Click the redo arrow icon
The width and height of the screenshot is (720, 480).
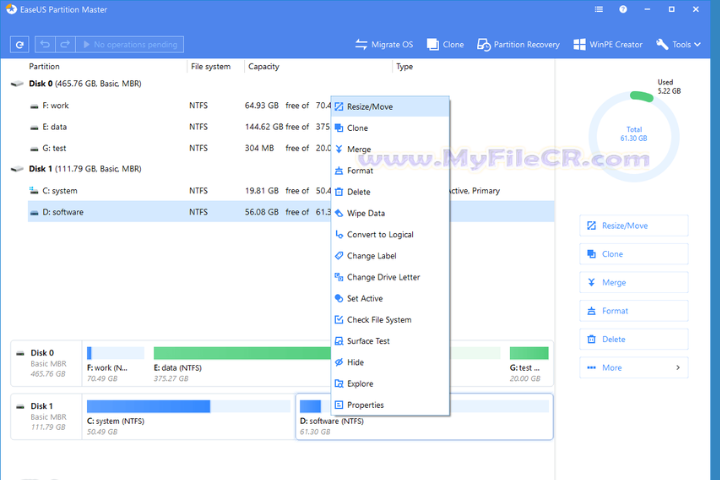click(65, 45)
